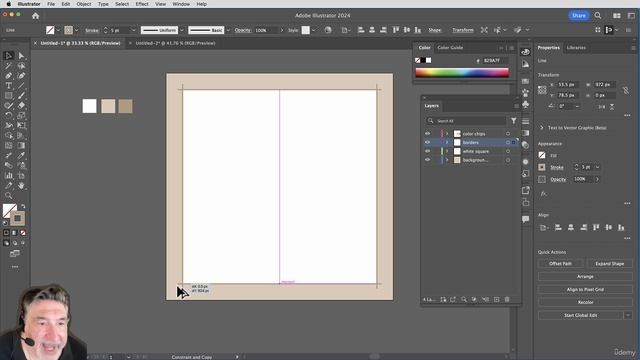This screenshot has height=360, width=640.
Task: Open stroke weight dropdown in control bar
Action: pos(133,30)
